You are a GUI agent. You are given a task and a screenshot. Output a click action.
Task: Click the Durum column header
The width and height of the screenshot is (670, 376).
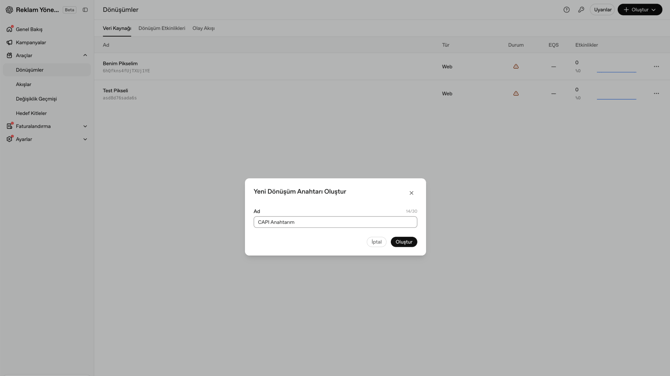click(x=516, y=45)
